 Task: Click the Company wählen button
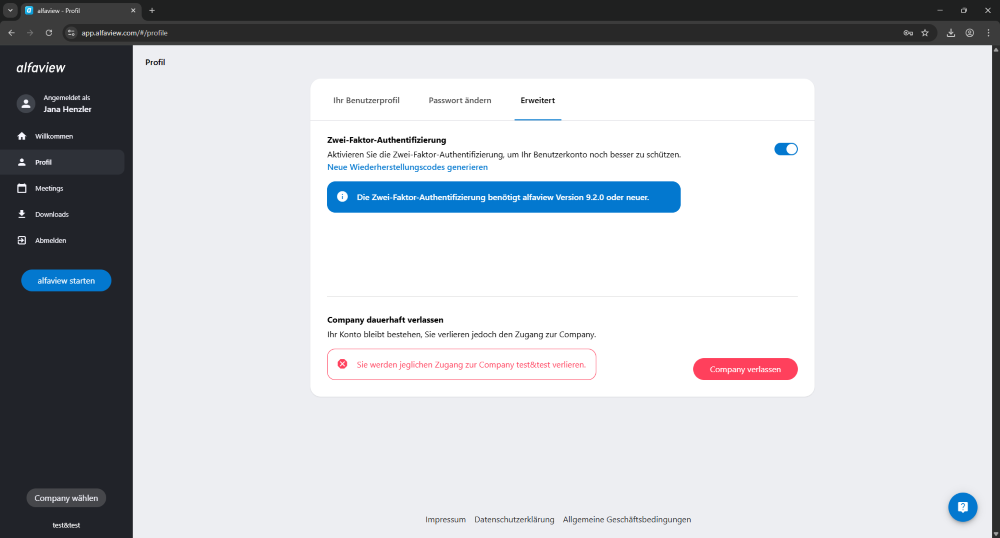click(x=66, y=498)
